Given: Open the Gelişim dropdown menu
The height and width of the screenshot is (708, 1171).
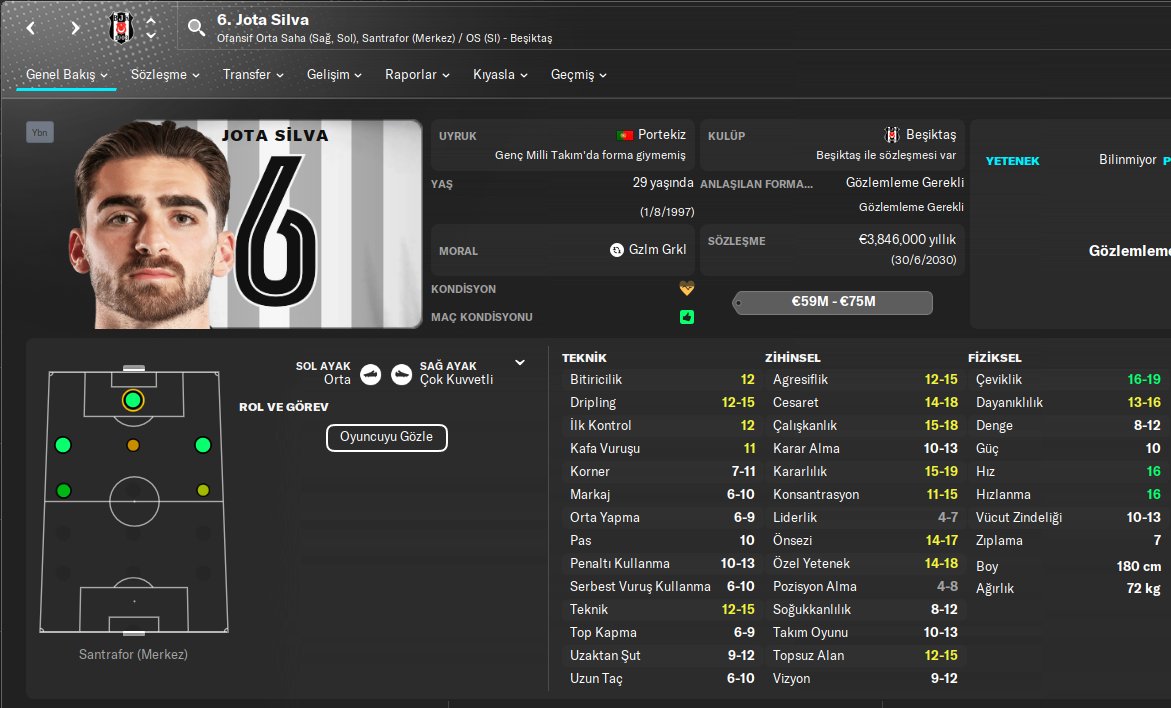Looking at the screenshot, I should 334,75.
